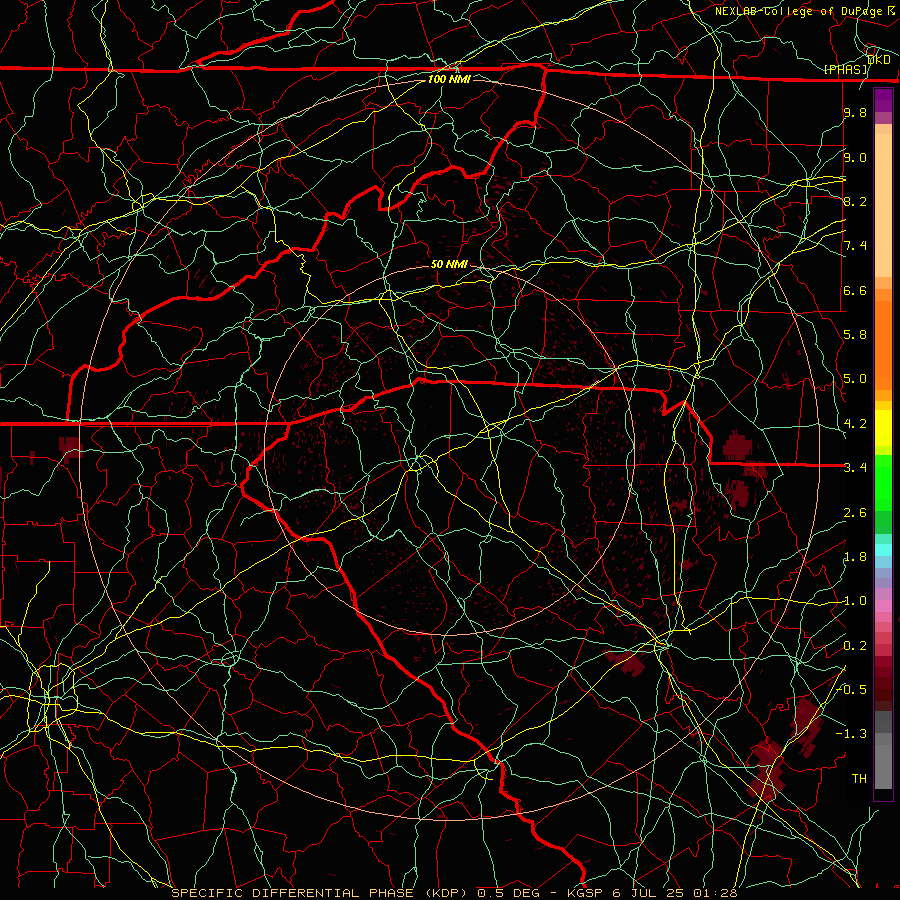Pick the pink legend band near 1.0

point(883,606)
